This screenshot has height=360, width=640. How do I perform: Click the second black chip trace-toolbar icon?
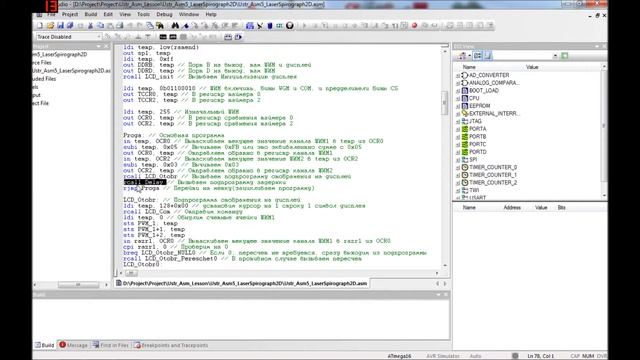[x=173, y=37]
